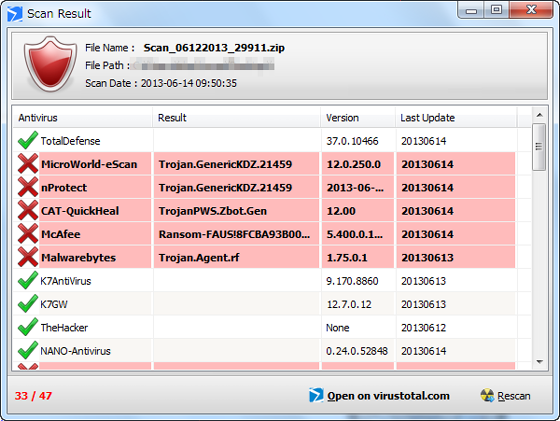Image resolution: width=560 pixels, height=421 pixels.
Task: Click the red shield threat icon
Action: point(50,64)
